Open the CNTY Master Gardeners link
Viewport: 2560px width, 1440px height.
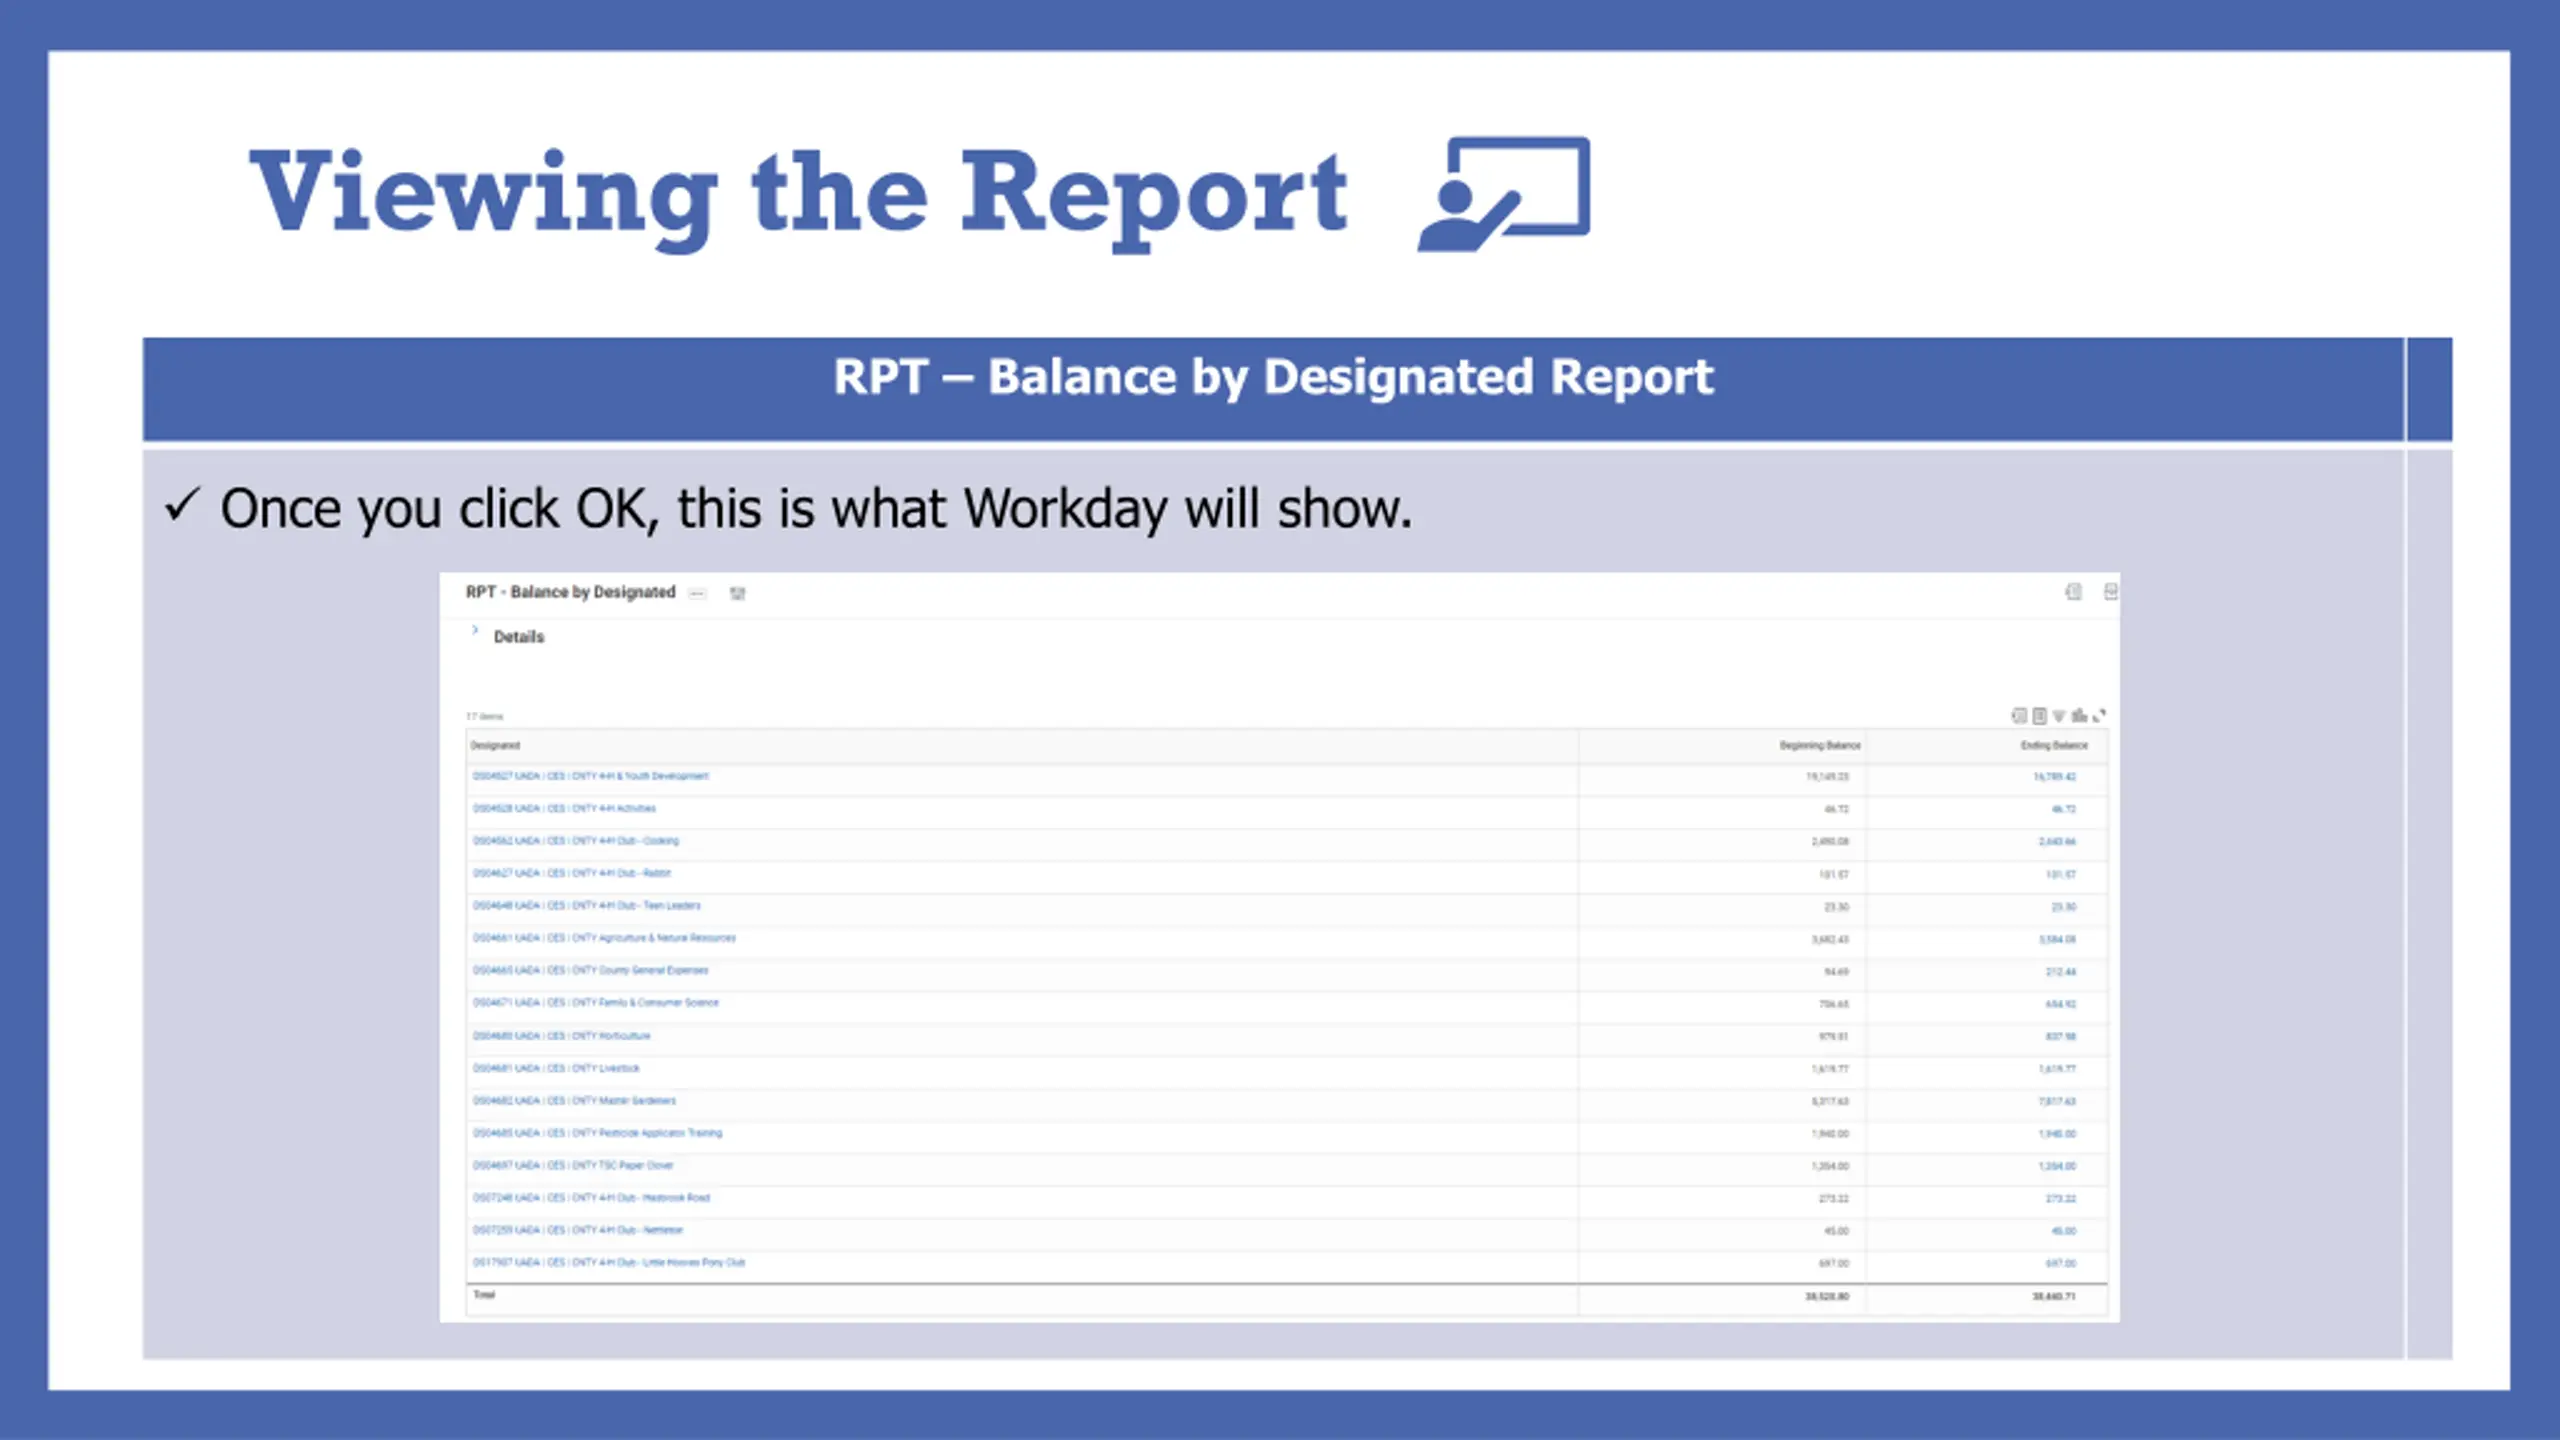(575, 1100)
